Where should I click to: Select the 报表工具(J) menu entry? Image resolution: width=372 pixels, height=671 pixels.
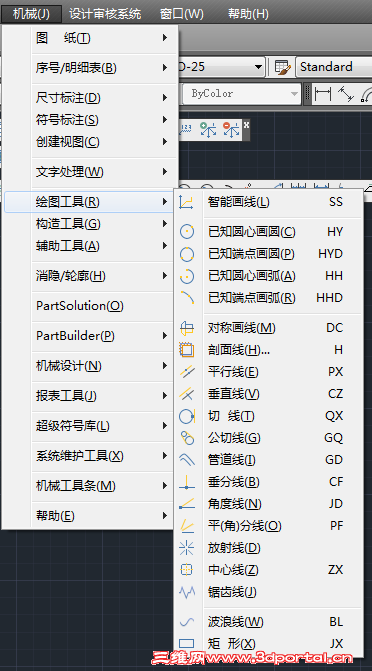(89, 396)
